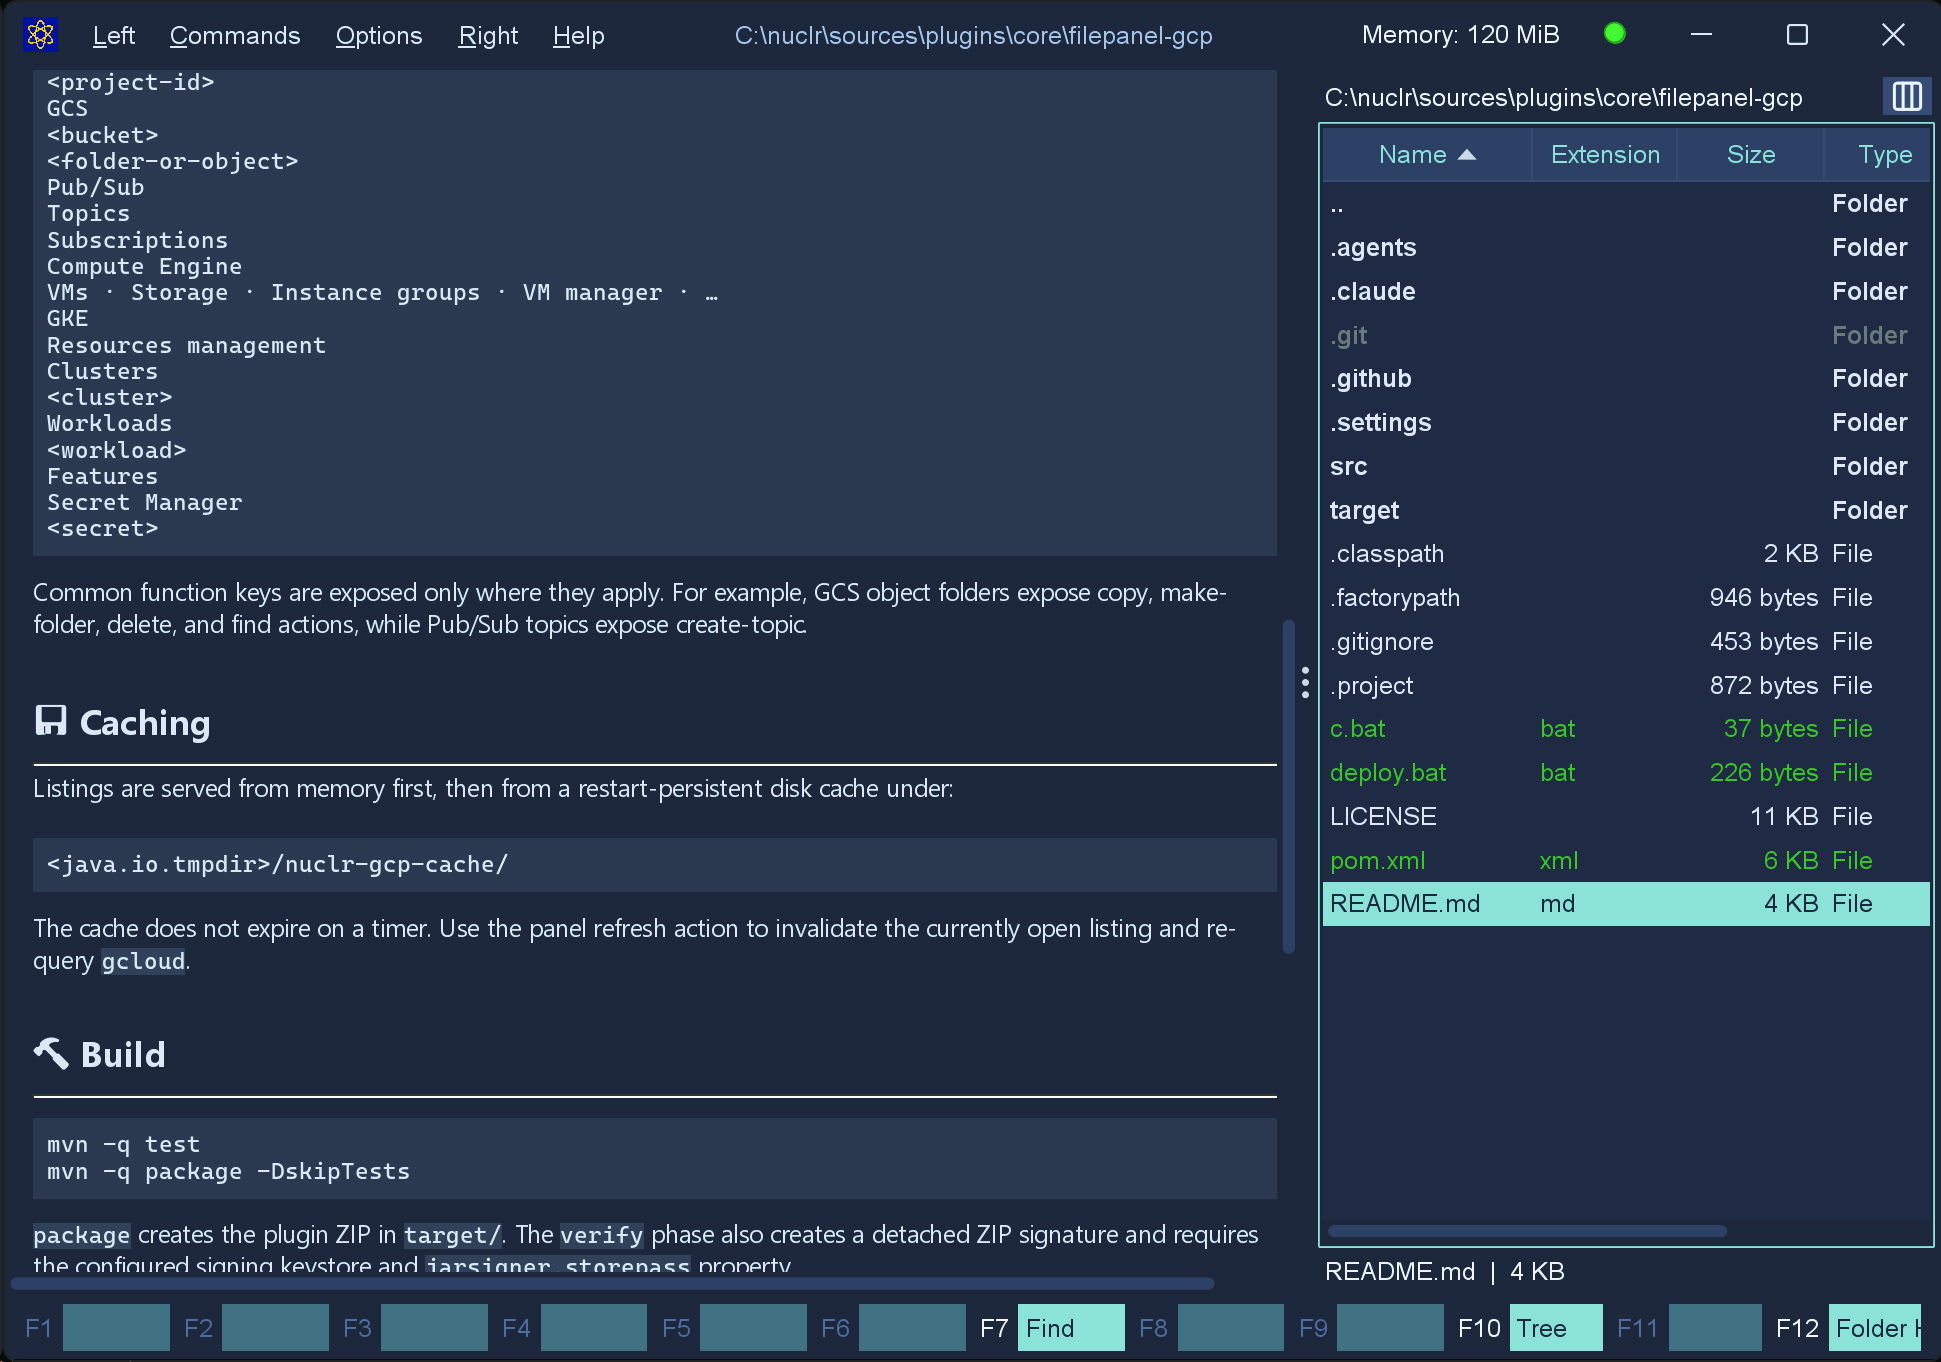Screen dimensions: 1941x1362
Task: Click the F12 Folder button
Action: pos(1875,1328)
